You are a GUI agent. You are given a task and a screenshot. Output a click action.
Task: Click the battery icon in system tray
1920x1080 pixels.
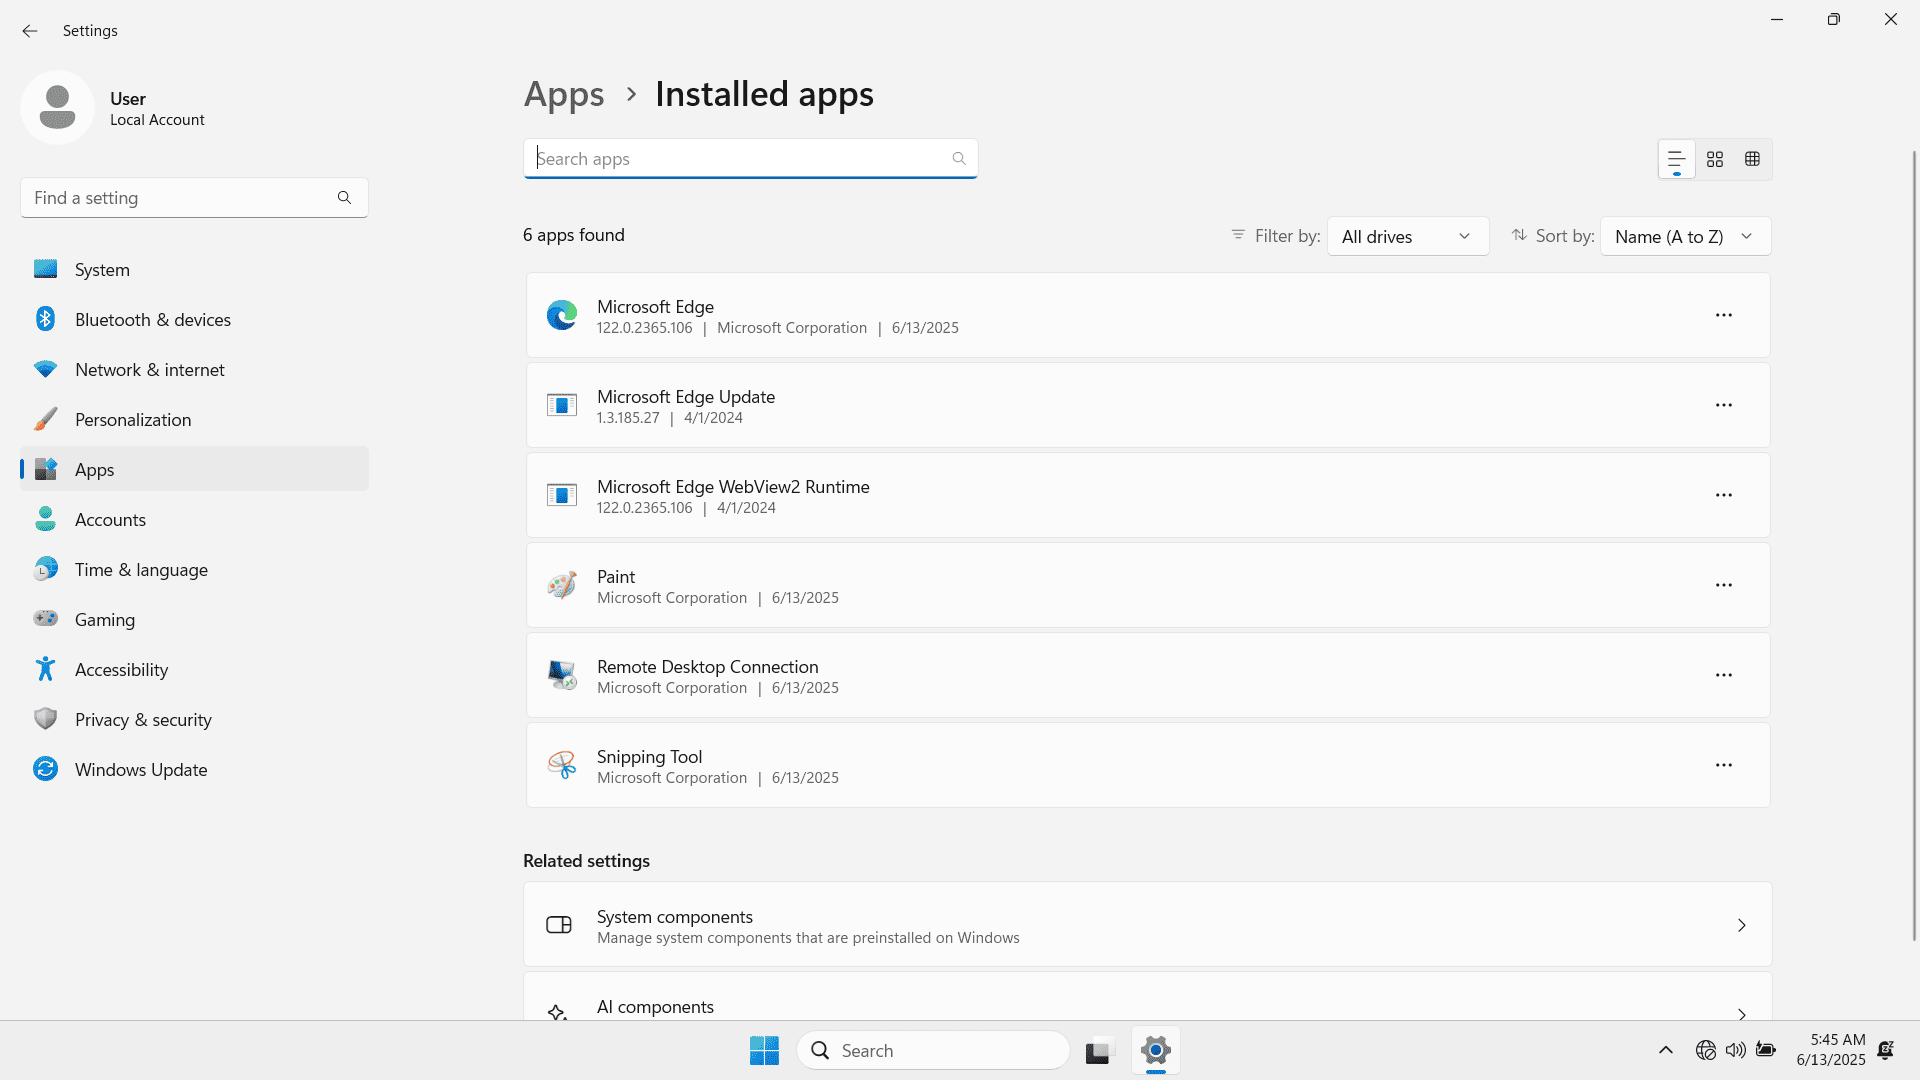1766,1051
